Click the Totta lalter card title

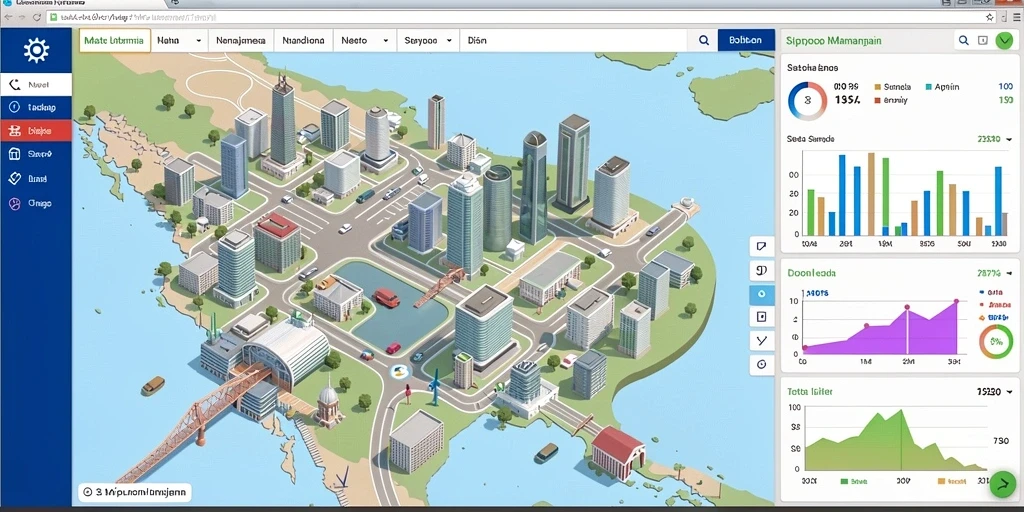point(810,392)
